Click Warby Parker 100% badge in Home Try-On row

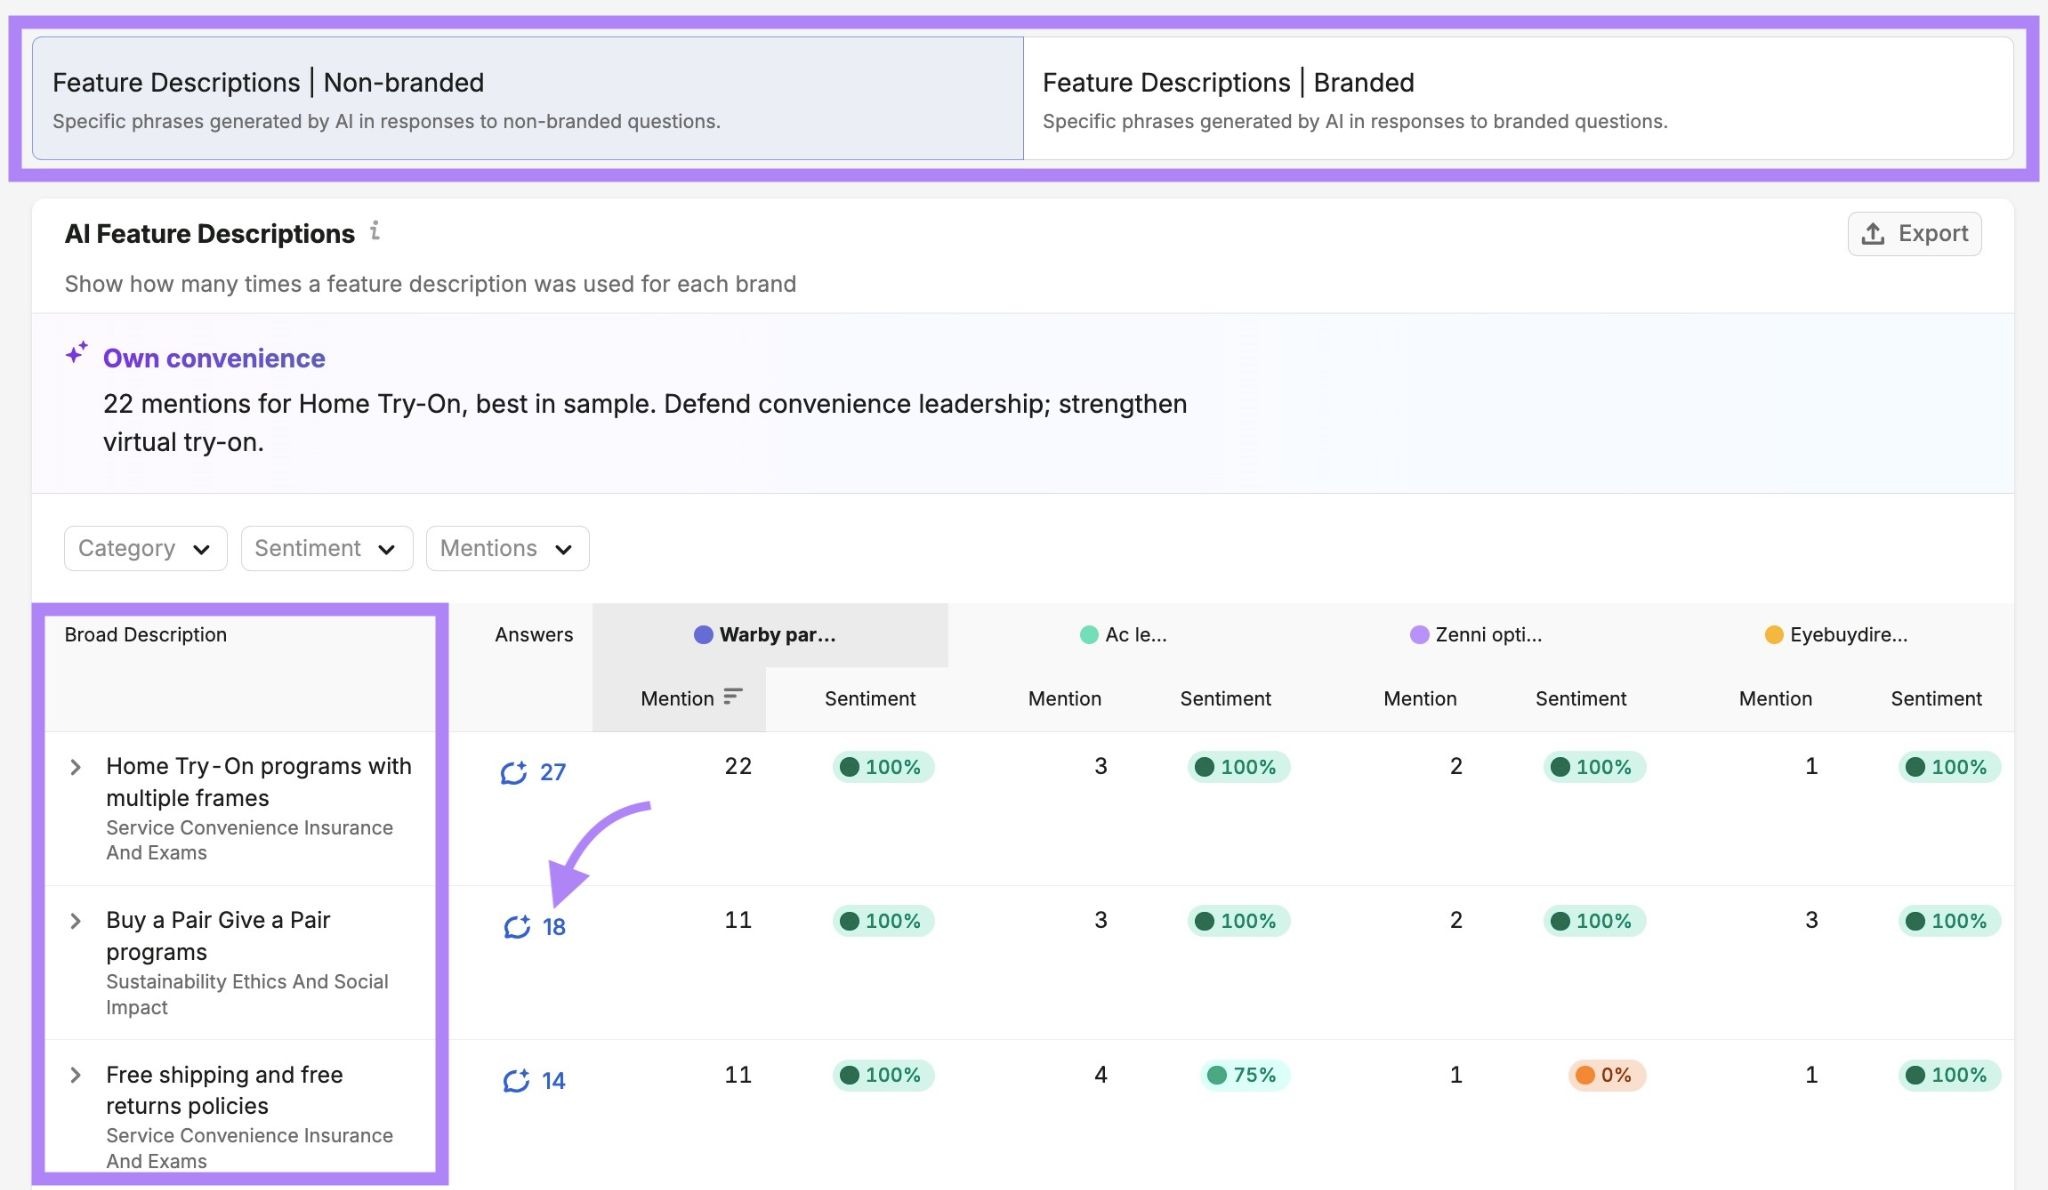point(883,767)
